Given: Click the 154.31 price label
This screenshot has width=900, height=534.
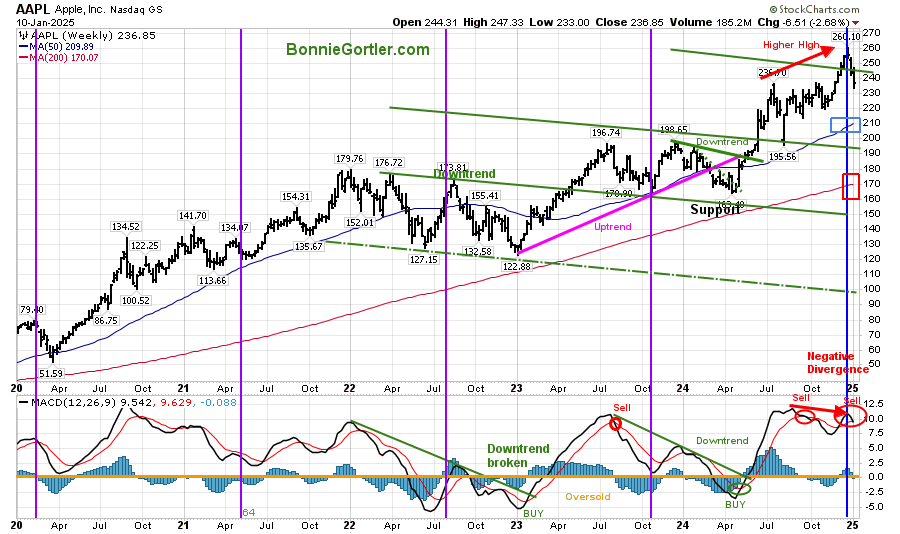Looking at the screenshot, I should (x=296, y=196).
